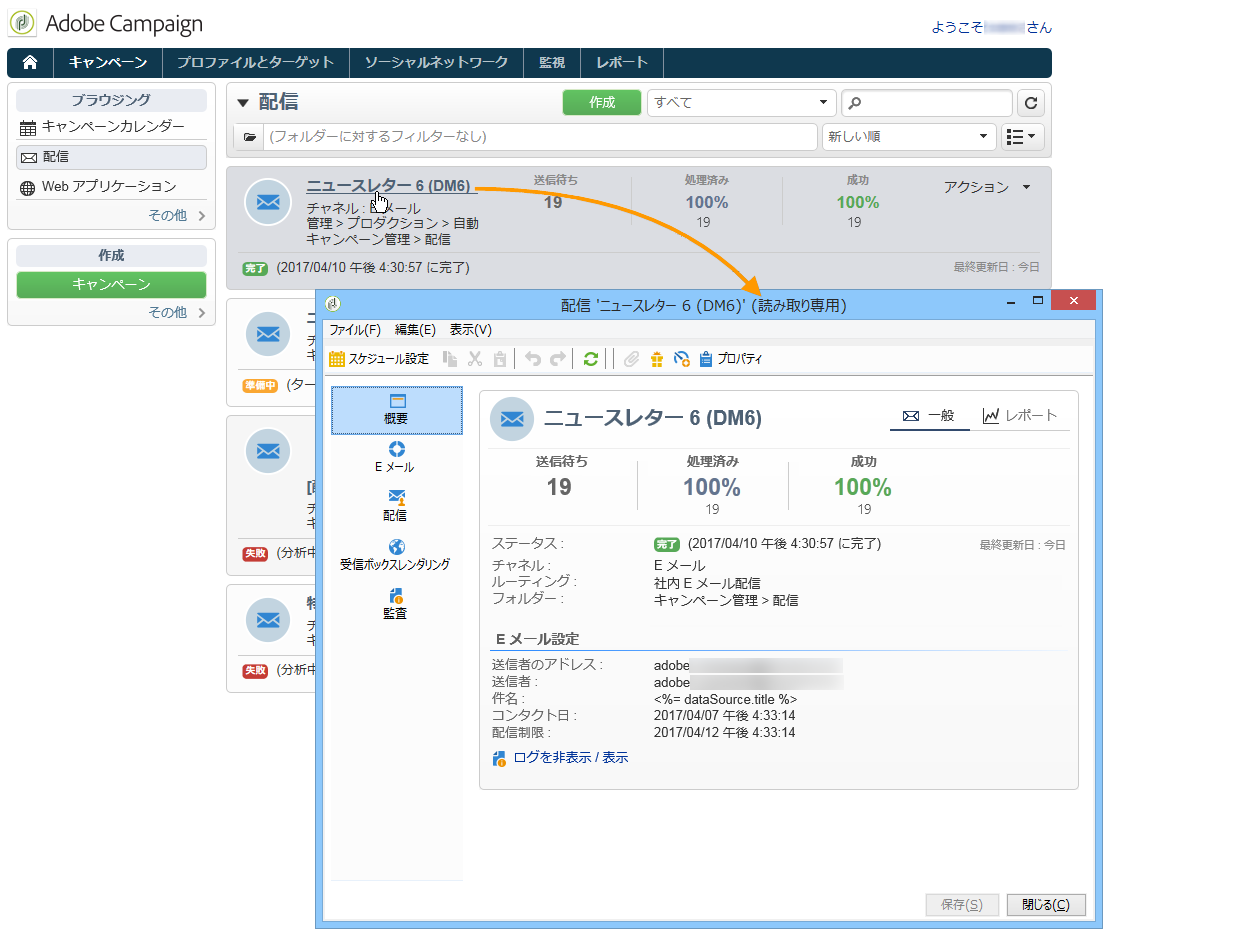Viewport: 1233px width, 929px height.
Task: Click the home icon in the navigation bar
Action: click(x=30, y=62)
